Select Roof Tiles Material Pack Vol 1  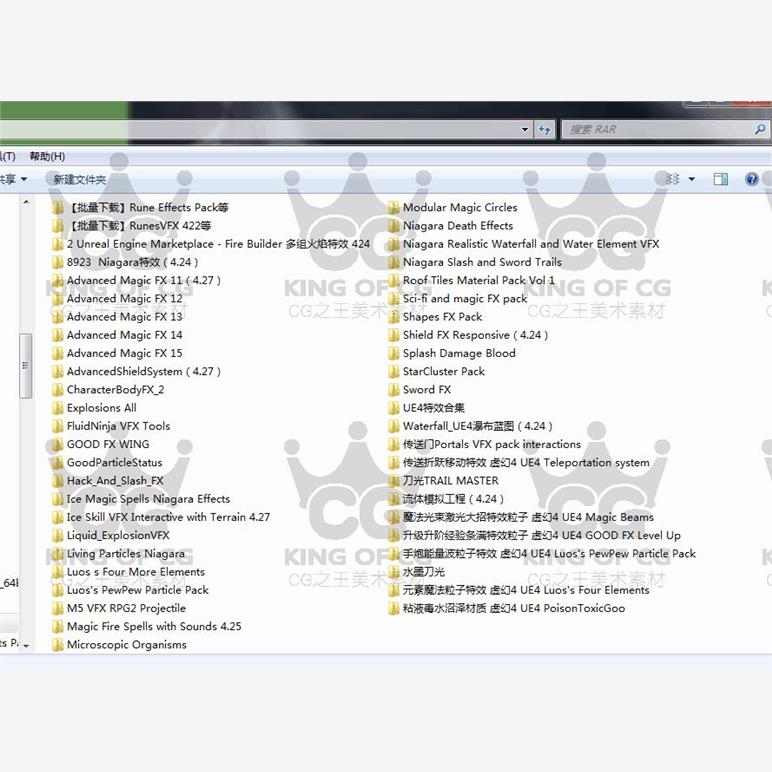click(x=479, y=281)
